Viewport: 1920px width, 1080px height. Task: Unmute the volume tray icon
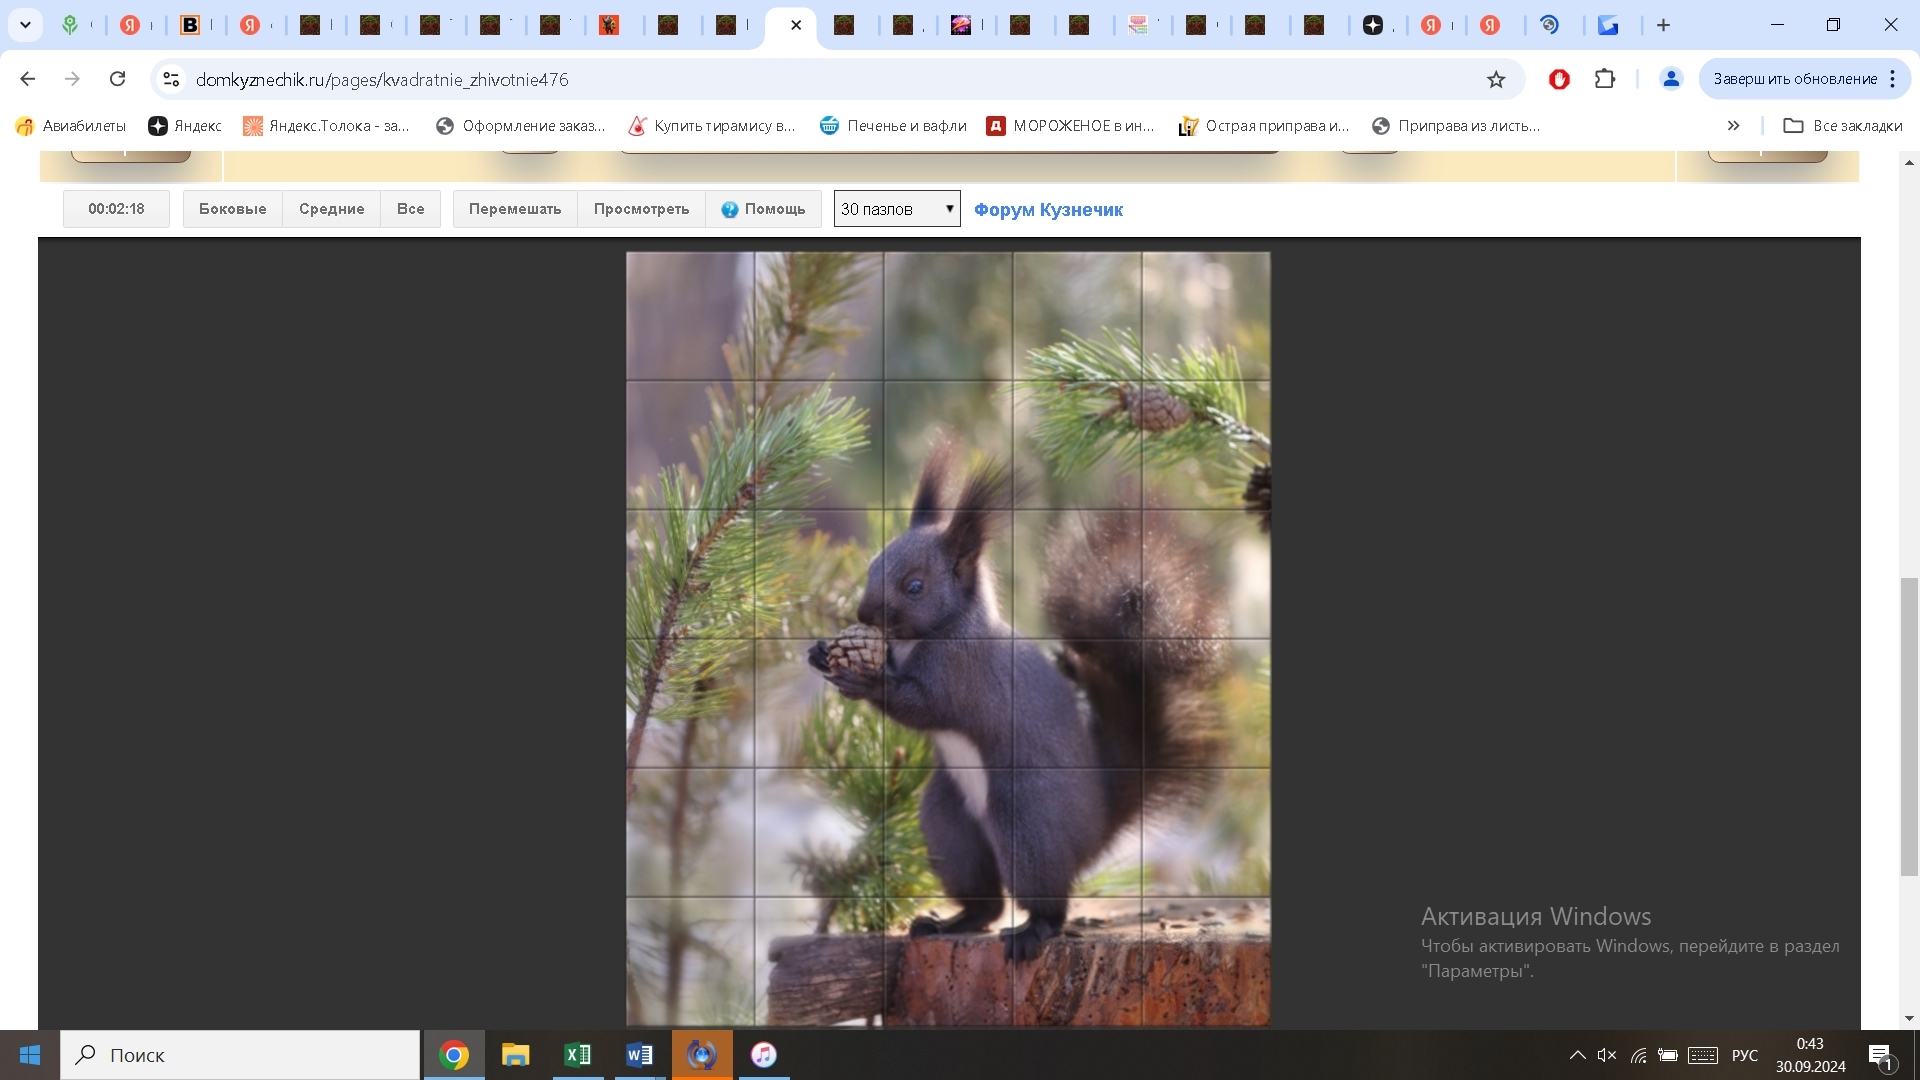[1607, 1055]
